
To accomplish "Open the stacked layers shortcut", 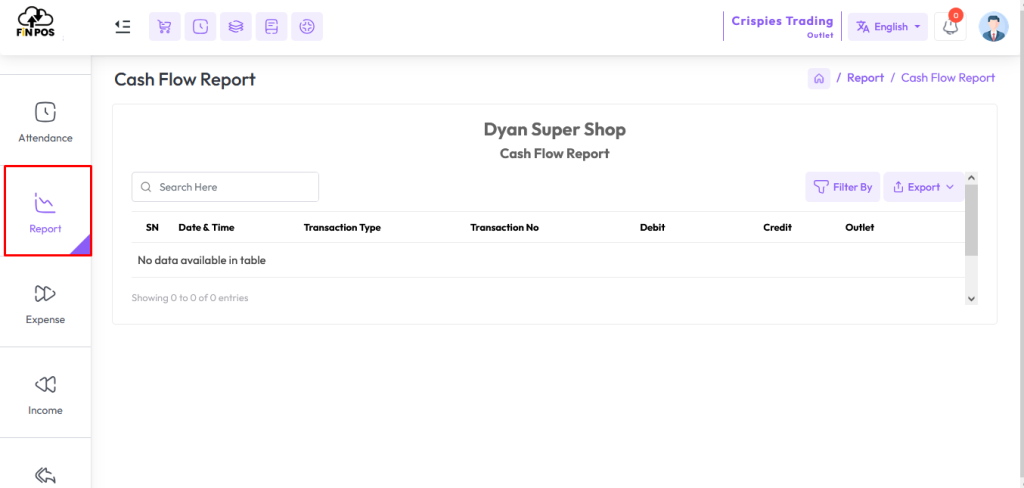I will 236,27.
